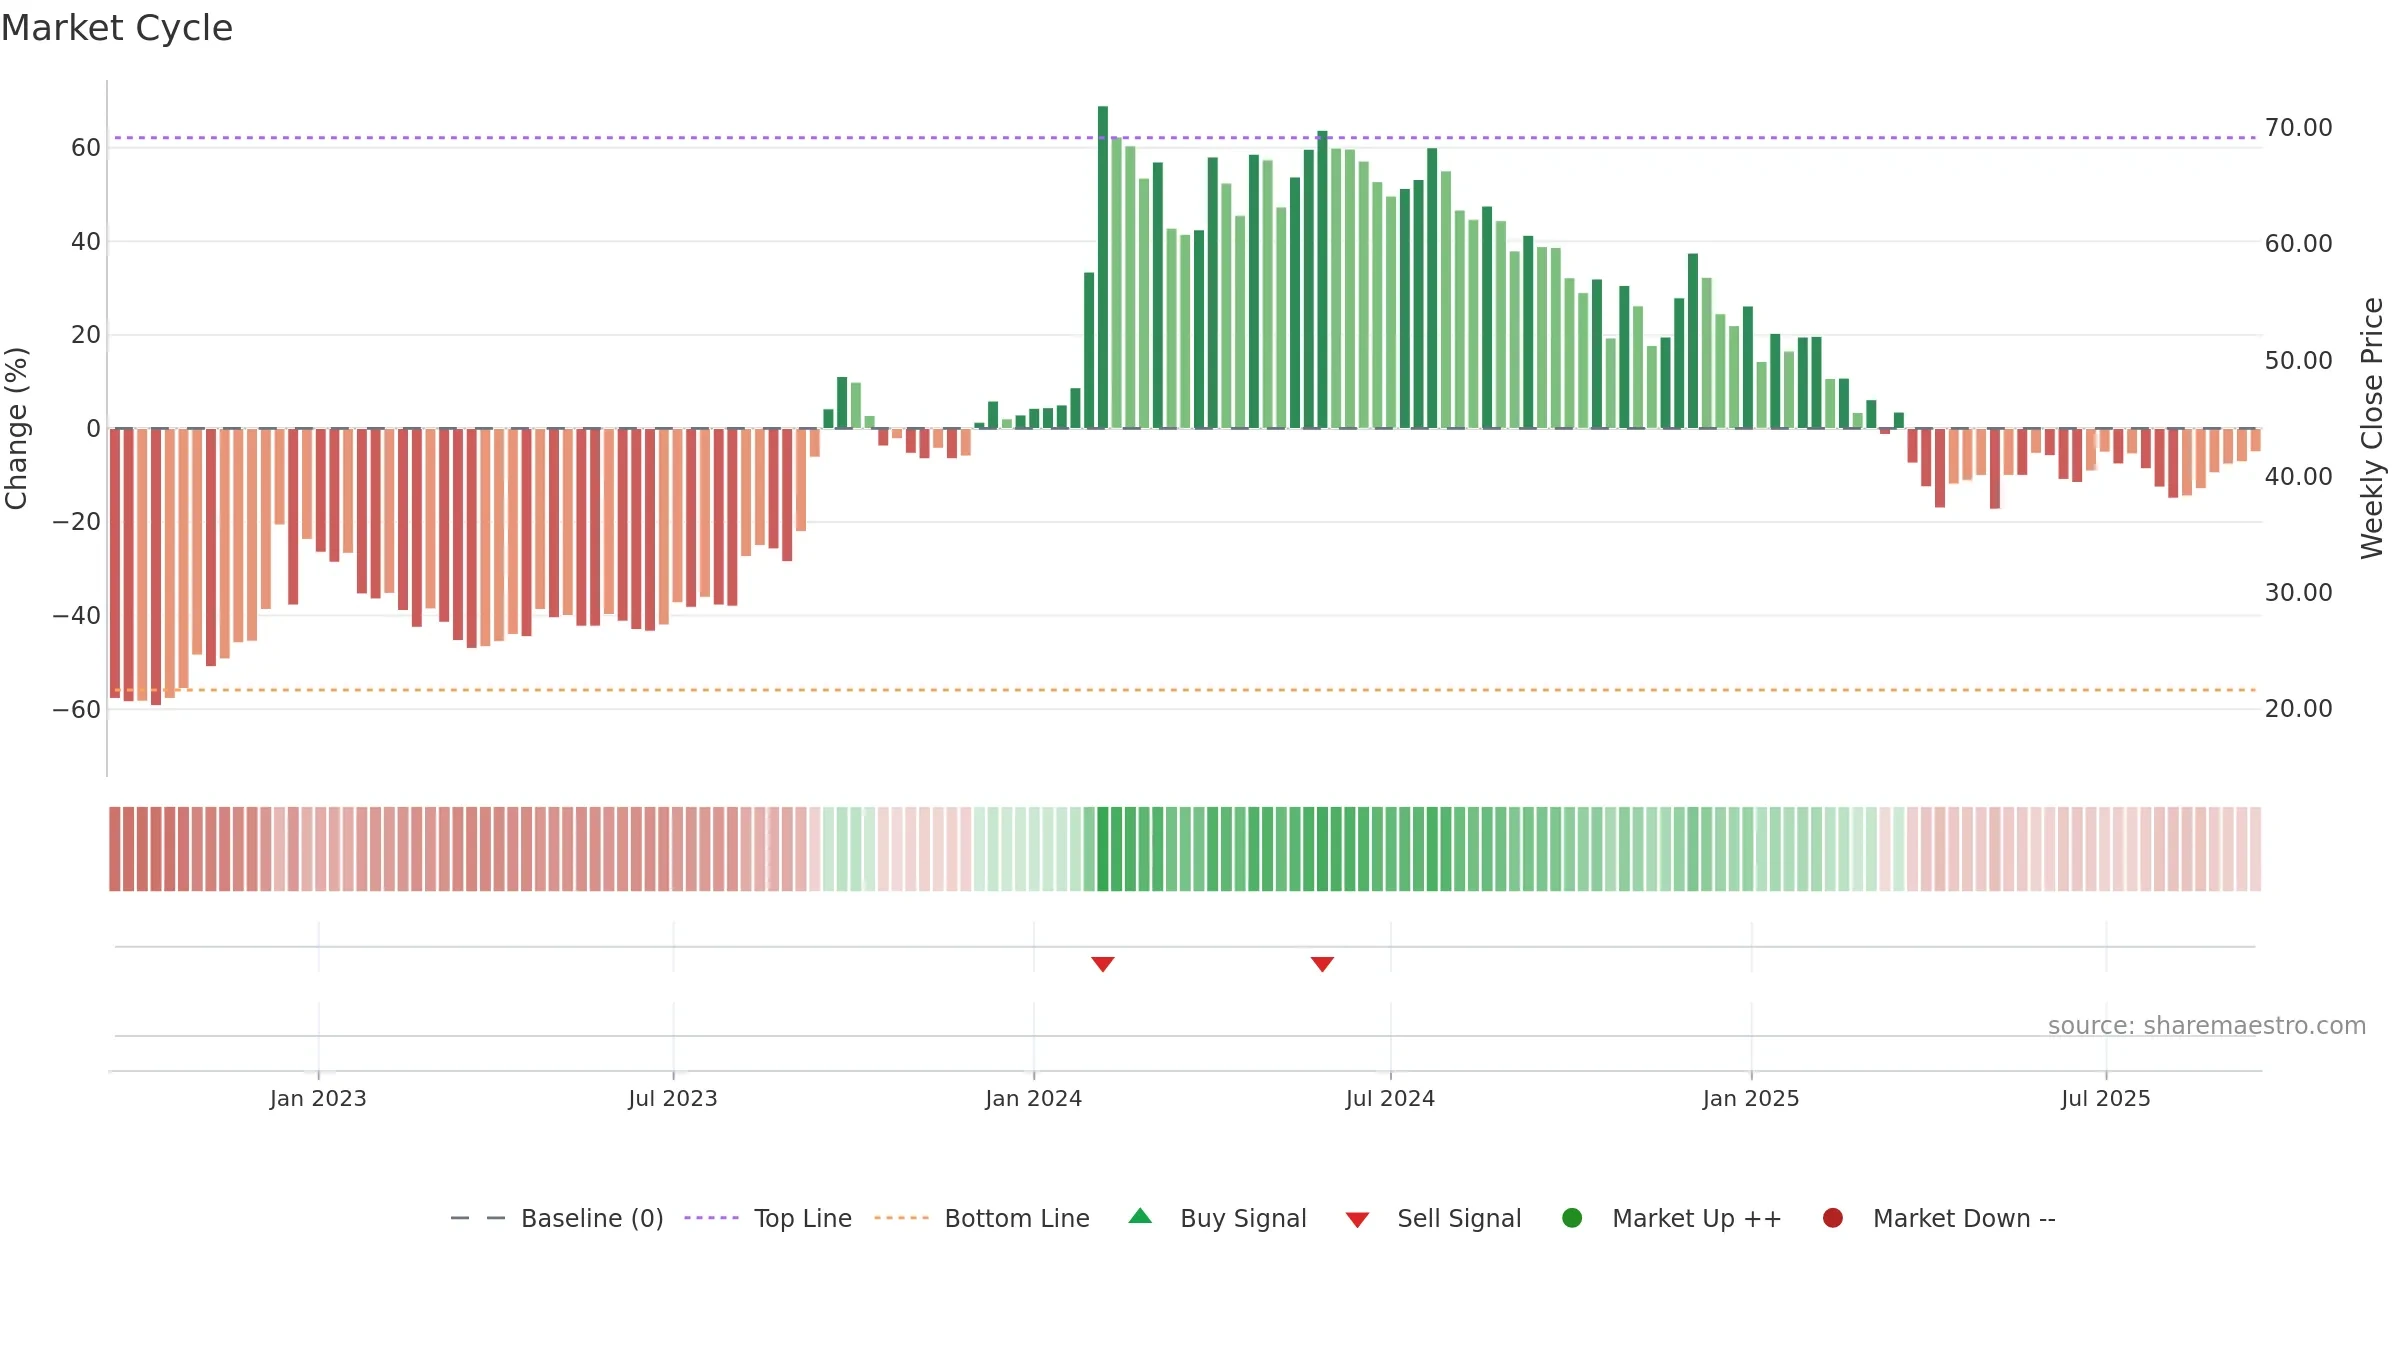Click the Baseline (0) dashed line legend icon
The height and width of the screenshot is (1350, 2400).
click(478, 1218)
